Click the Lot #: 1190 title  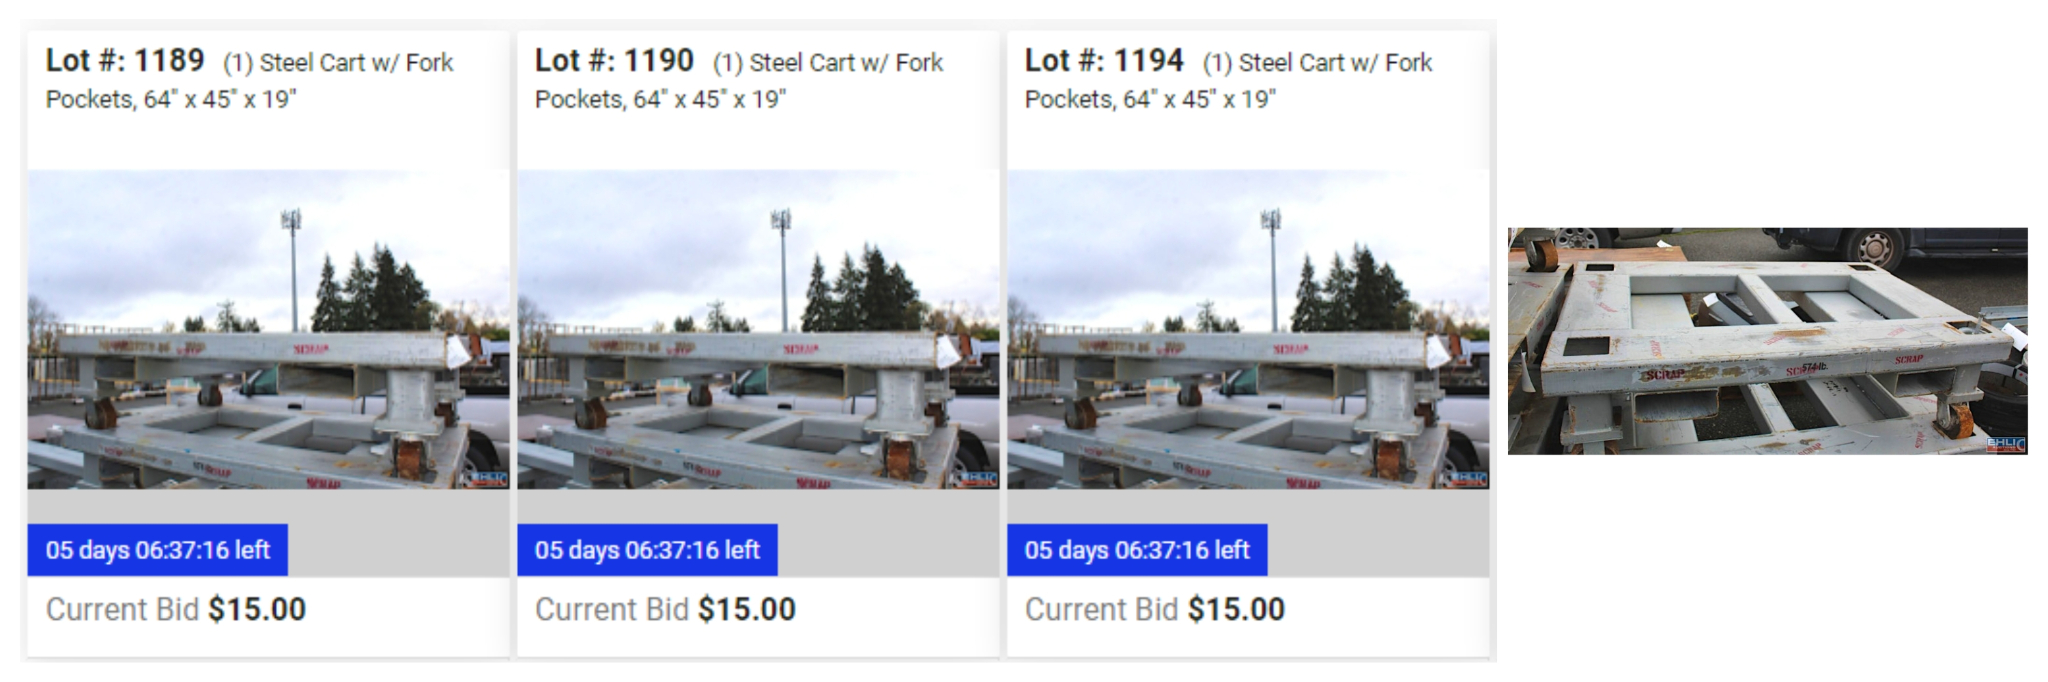(614, 61)
